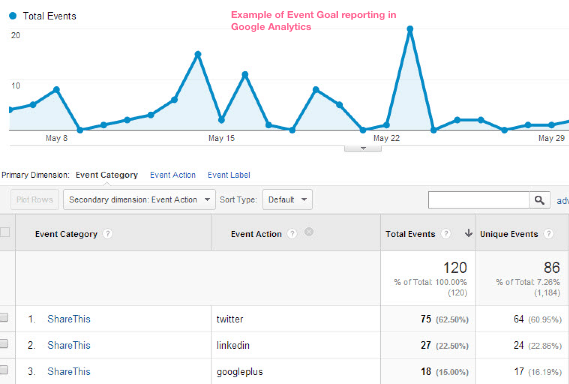569x384 pixels.
Task: Click the chart peak data point before May 15
Action: [x=198, y=54]
